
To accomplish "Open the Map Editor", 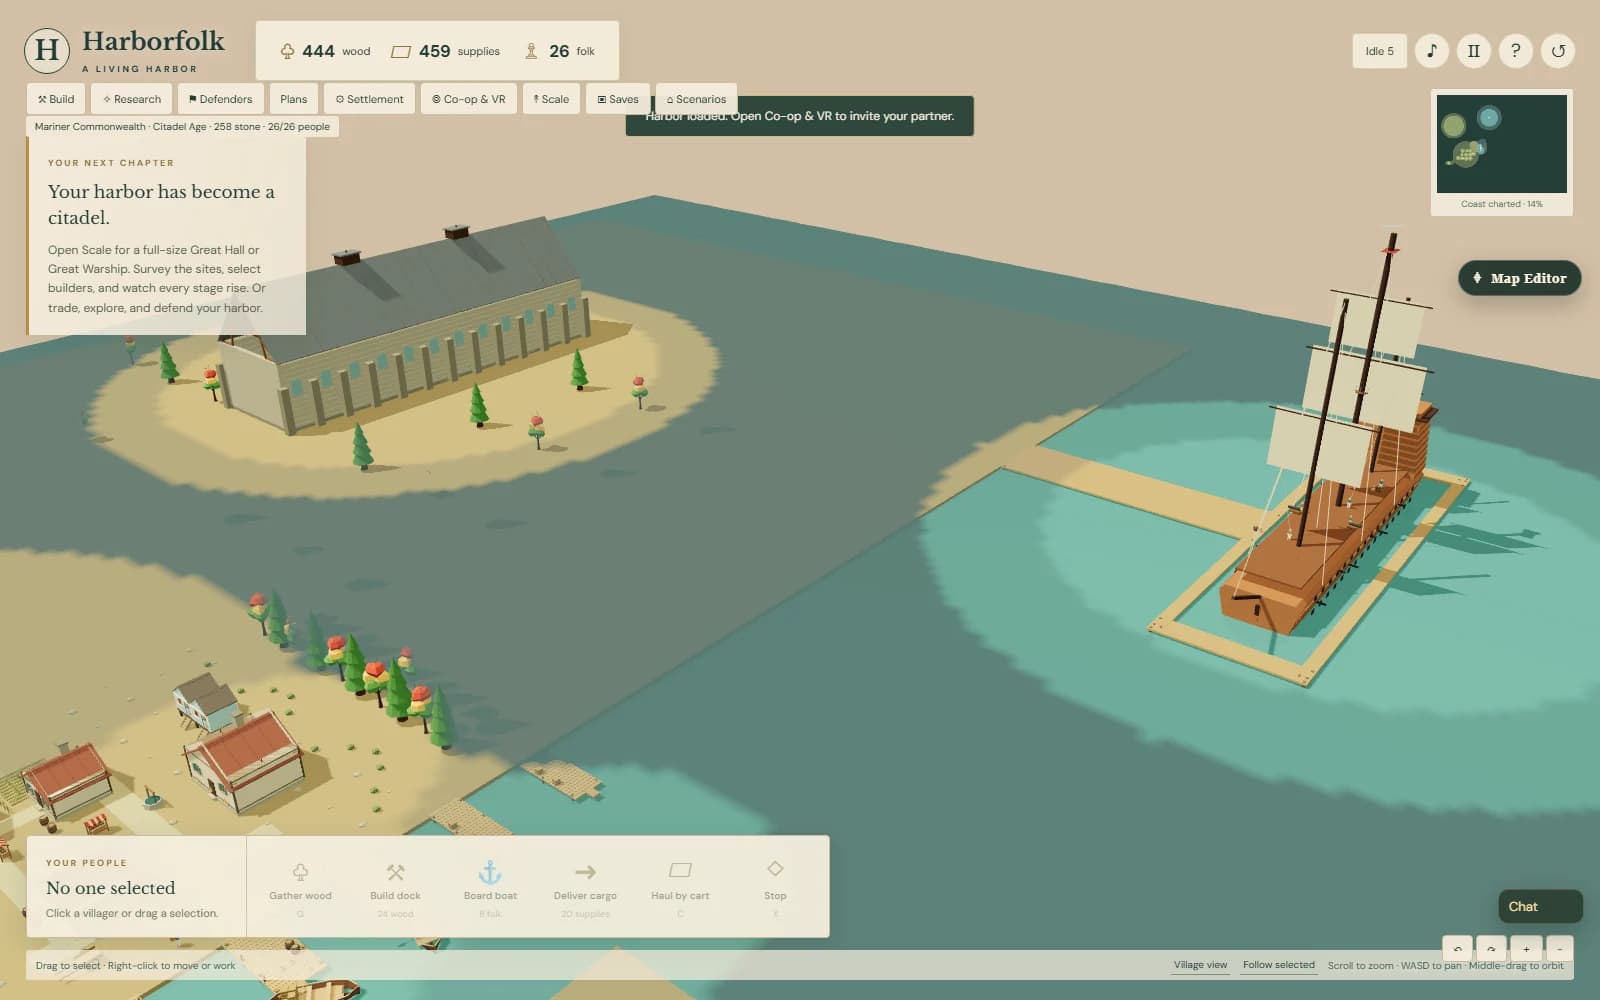I will pos(1519,278).
